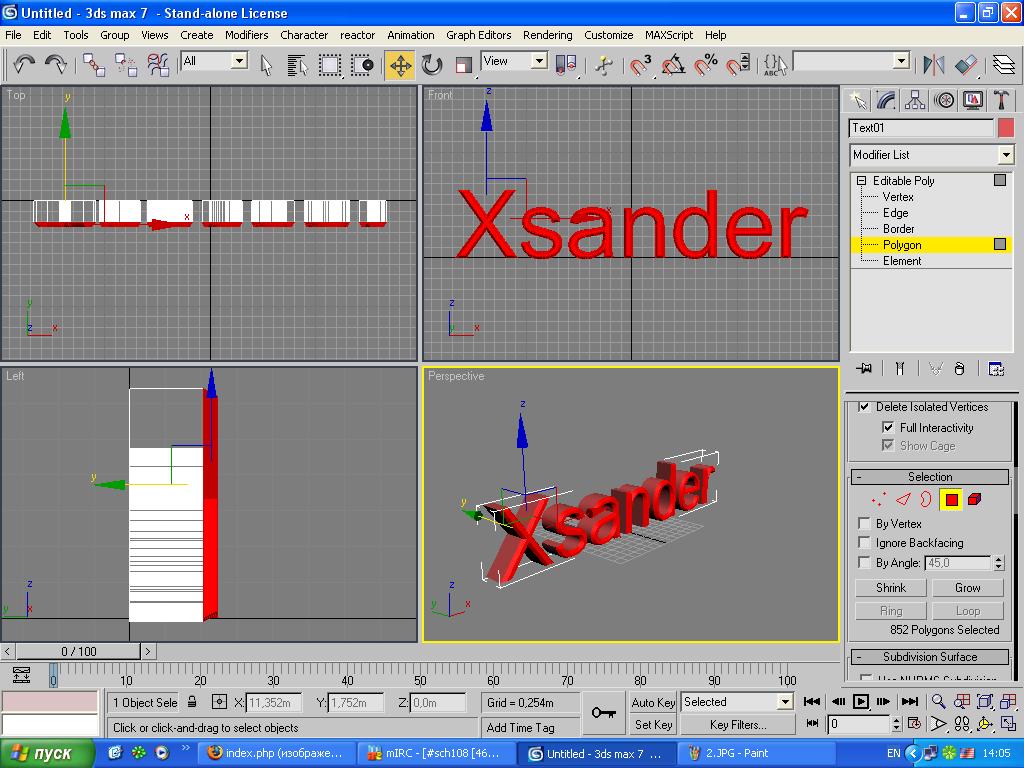Click the Mirror tool icon
Image resolution: width=1024 pixels, height=768 pixels.
point(934,65)
